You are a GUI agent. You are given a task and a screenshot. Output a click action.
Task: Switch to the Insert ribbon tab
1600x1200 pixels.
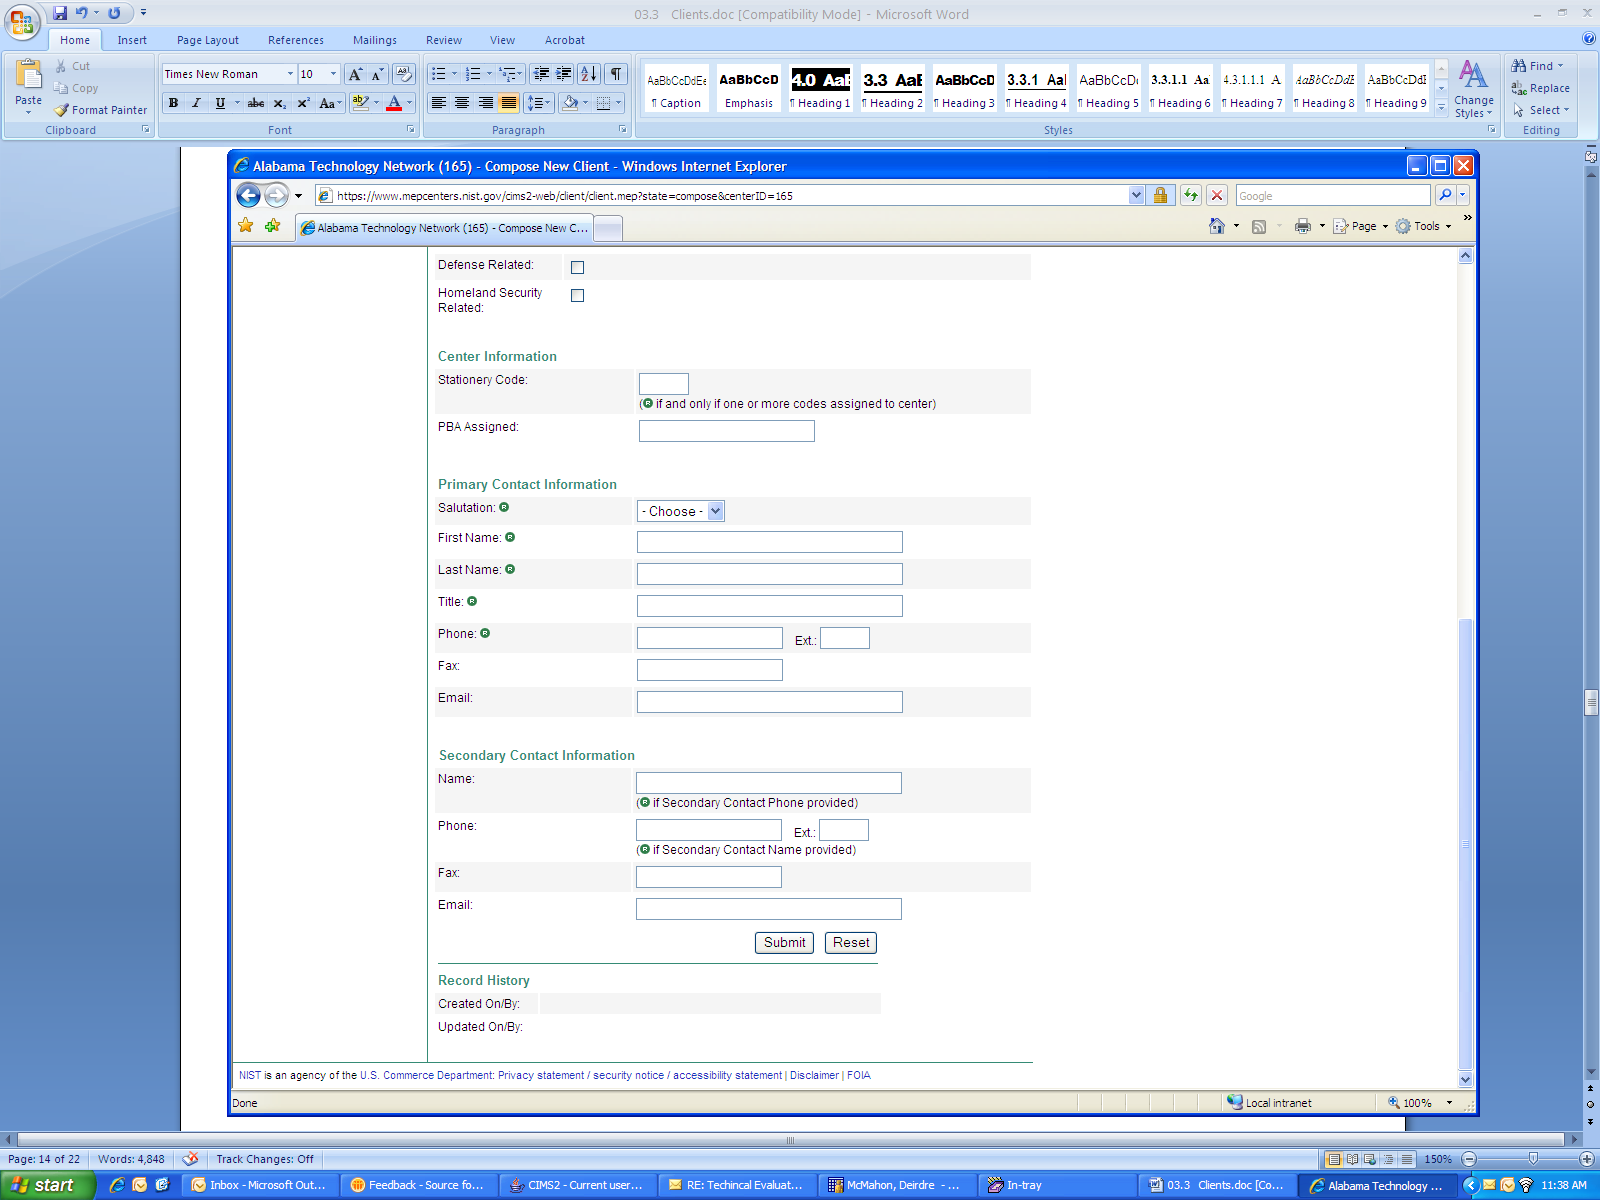click(132, 40)
